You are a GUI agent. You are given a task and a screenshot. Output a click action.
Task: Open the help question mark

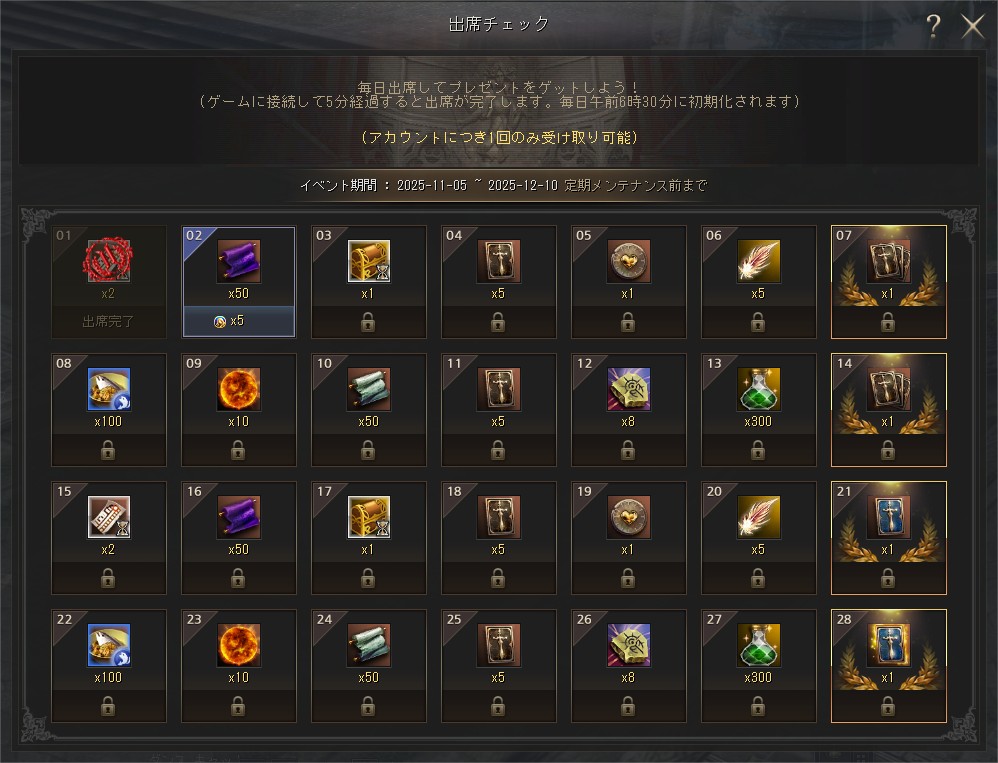point(933,25)
